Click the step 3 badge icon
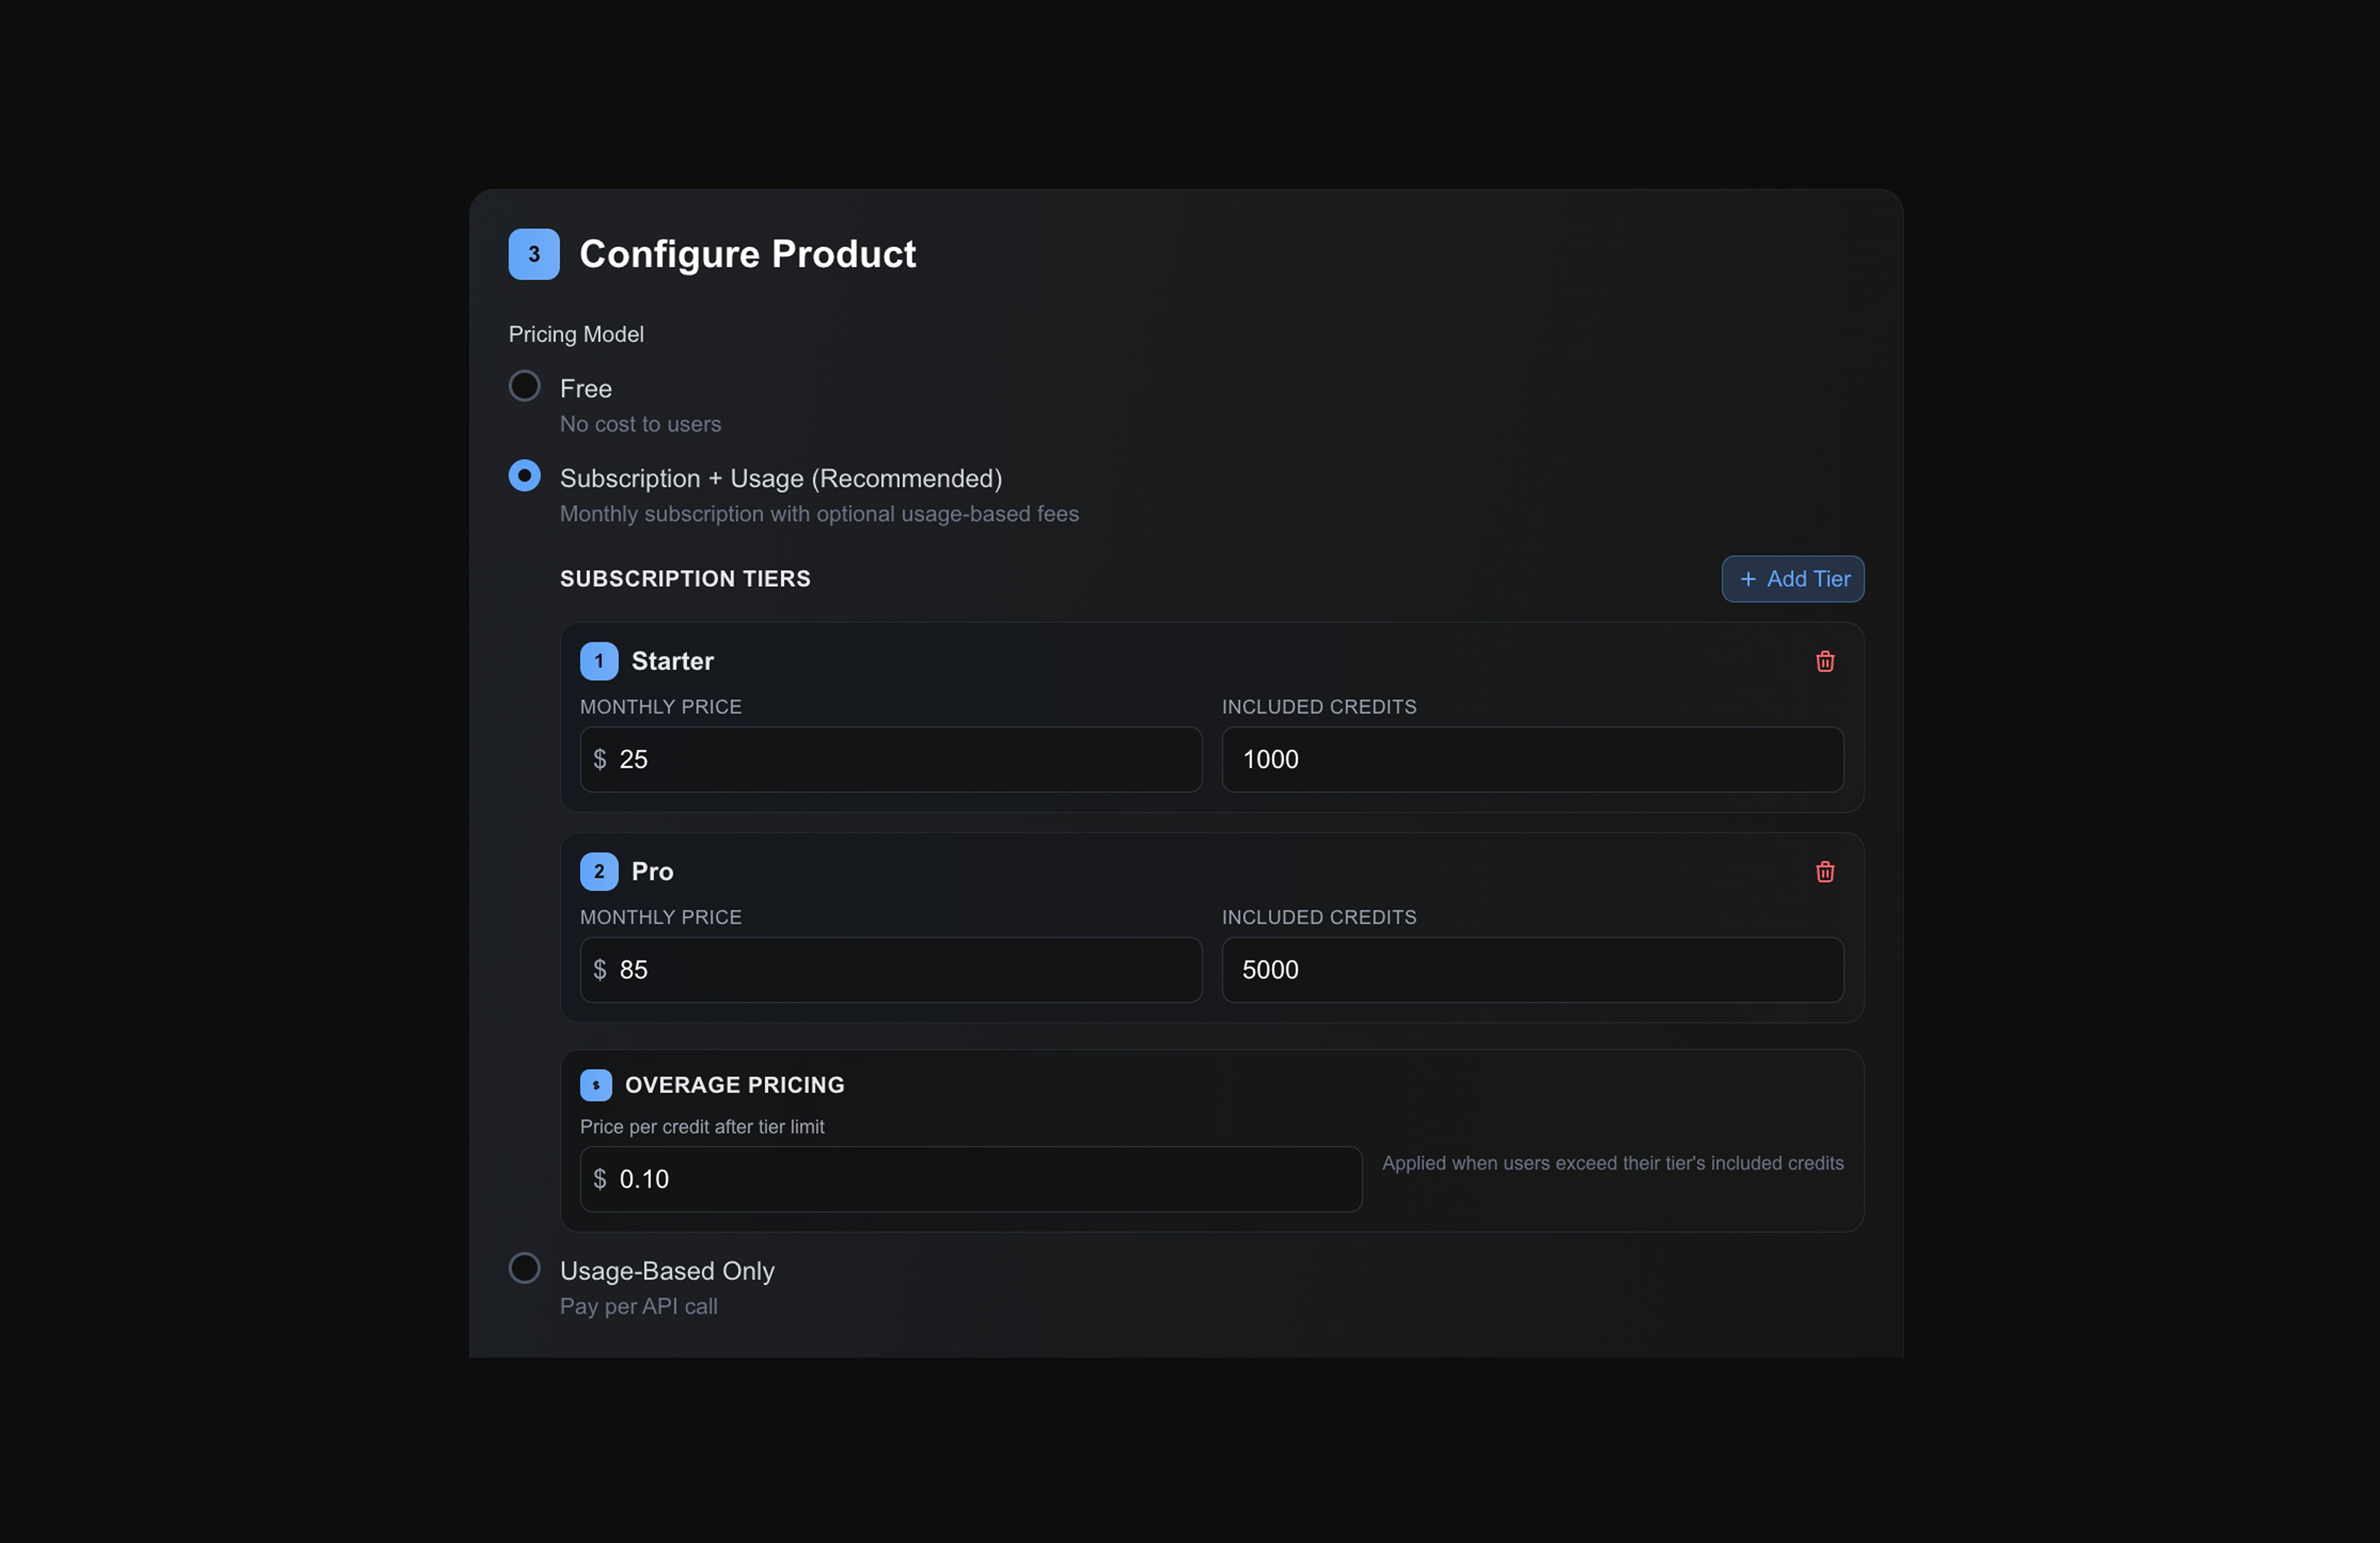 tap(533, 254)
